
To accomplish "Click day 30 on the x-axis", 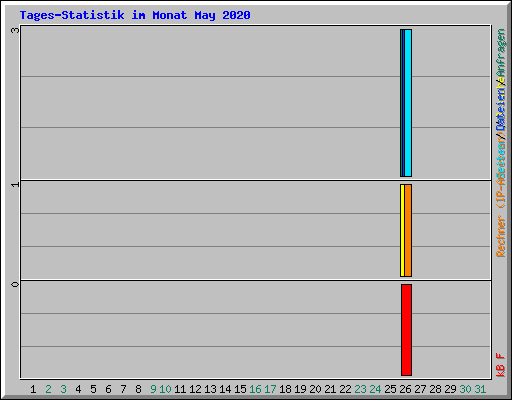I will tap(465, 389).
